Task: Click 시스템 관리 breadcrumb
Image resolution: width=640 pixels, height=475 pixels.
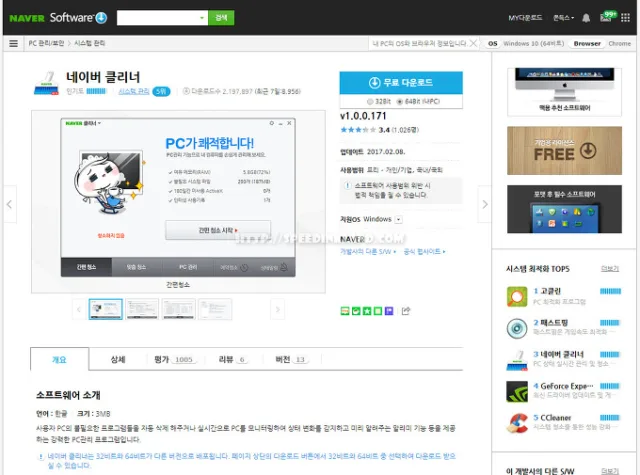Action: coord(89,43)
